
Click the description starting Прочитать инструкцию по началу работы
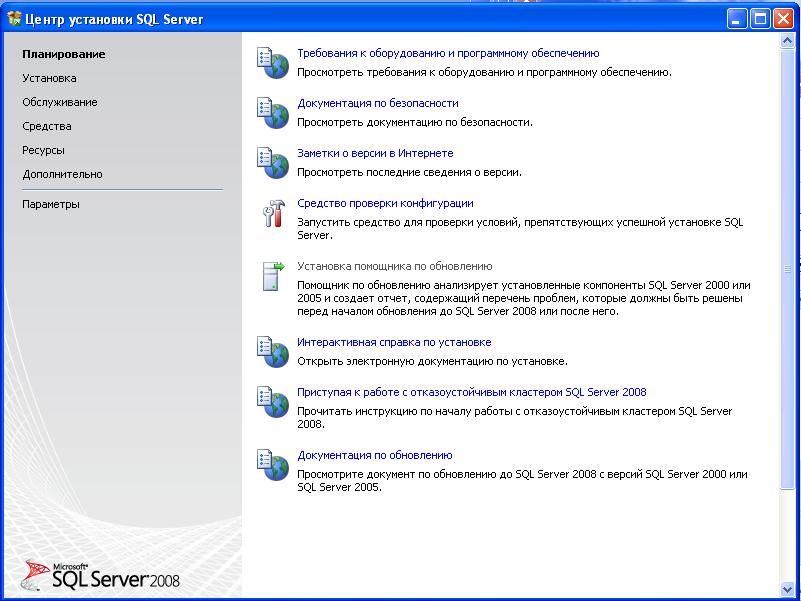point(514,418)
